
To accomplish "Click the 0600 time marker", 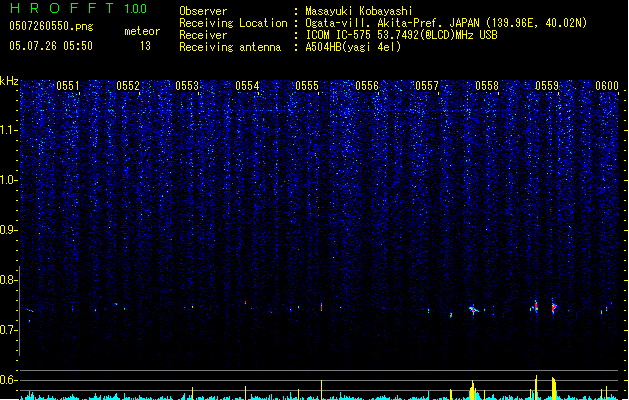I will (607, 86).
